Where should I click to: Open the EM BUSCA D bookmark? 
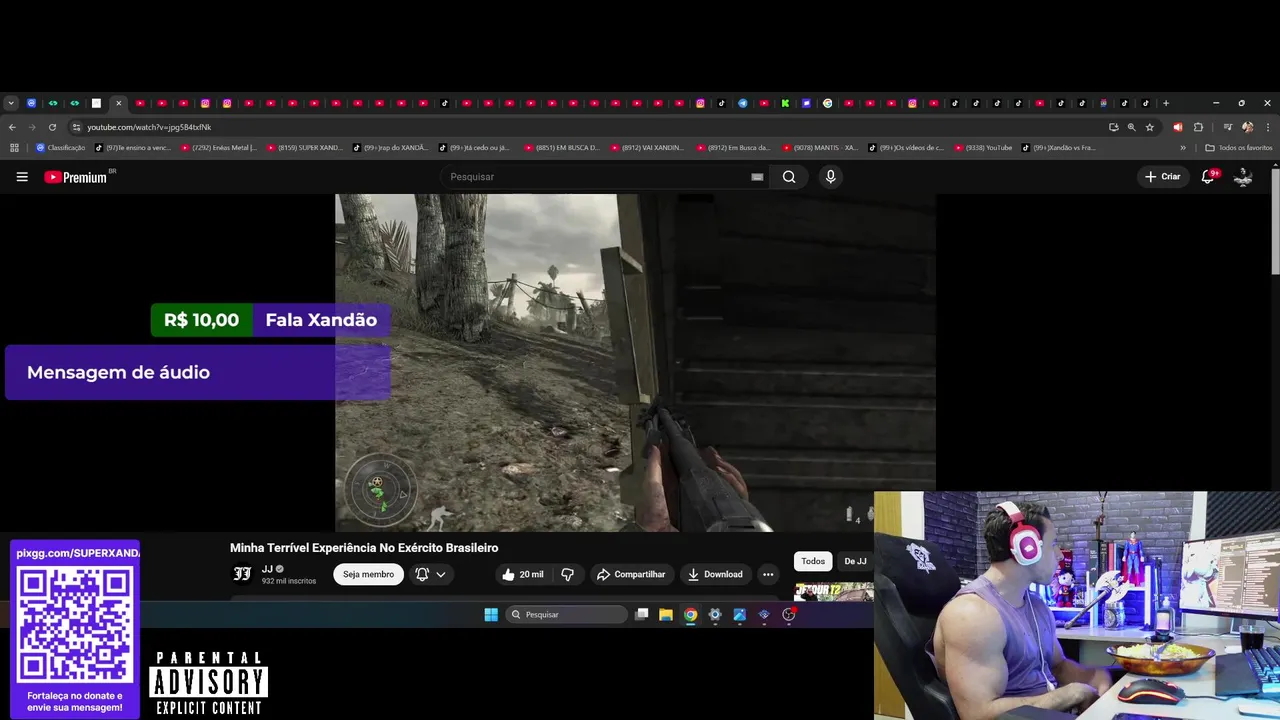(x=562, y=148)
